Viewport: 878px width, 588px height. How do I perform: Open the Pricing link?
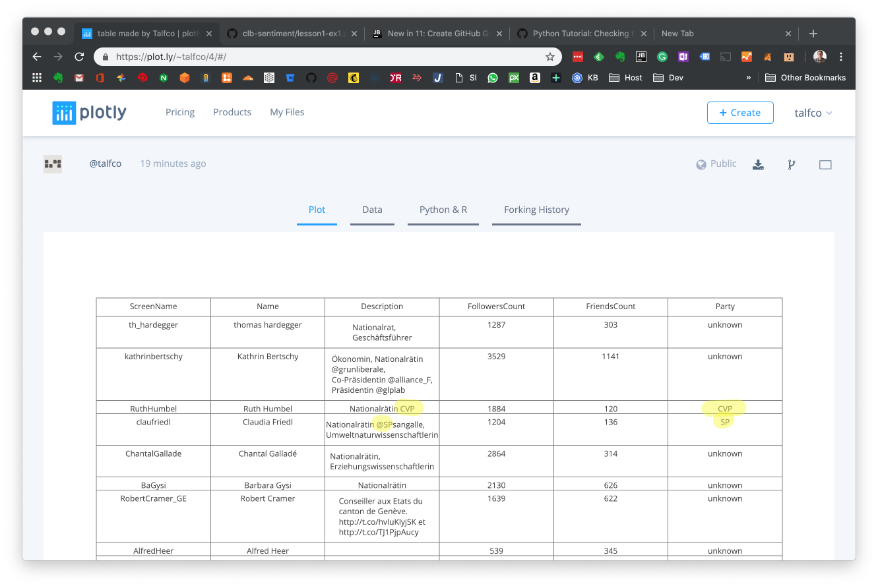point(180,113)
